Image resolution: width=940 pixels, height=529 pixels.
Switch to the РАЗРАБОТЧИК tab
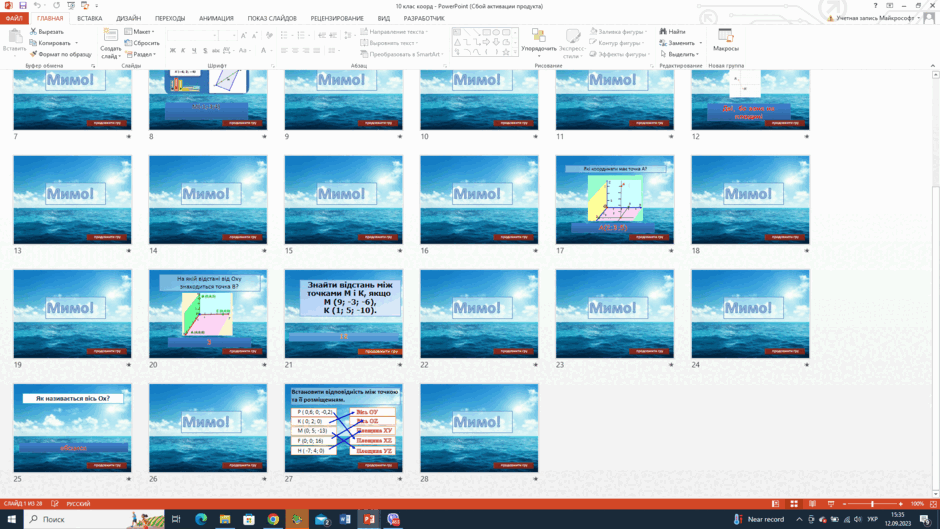pyautogui.click(x=424, y=19)
